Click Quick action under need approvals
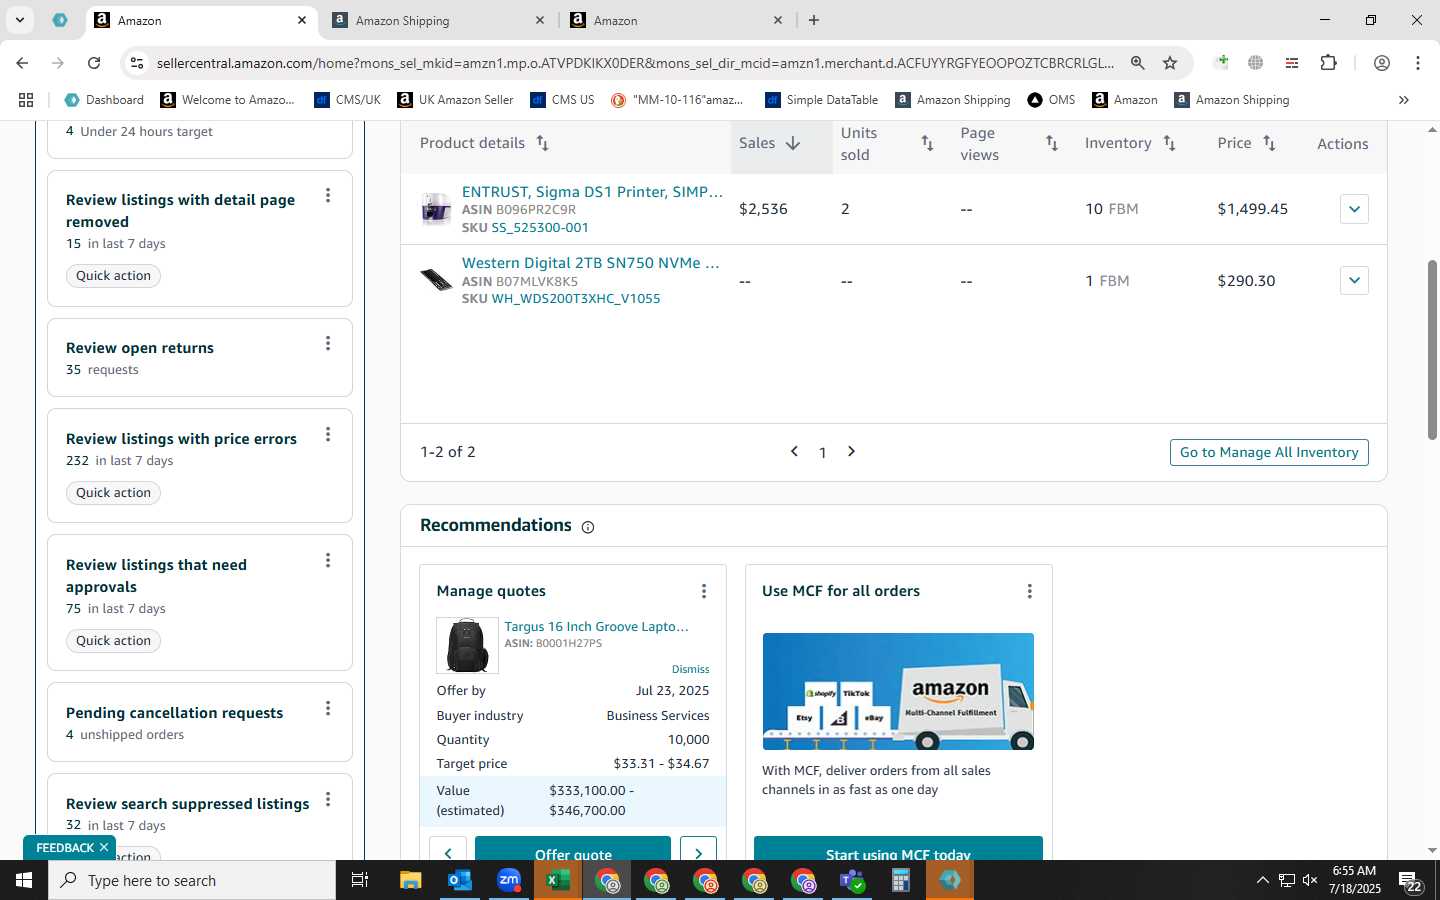 click(114, 641)
